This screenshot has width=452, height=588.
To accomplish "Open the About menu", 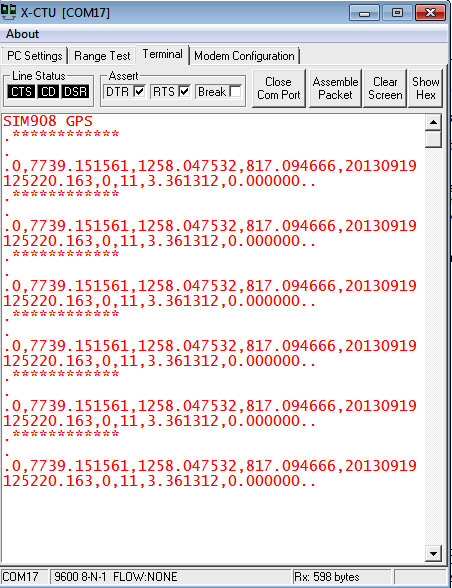I will pos(23,34).
